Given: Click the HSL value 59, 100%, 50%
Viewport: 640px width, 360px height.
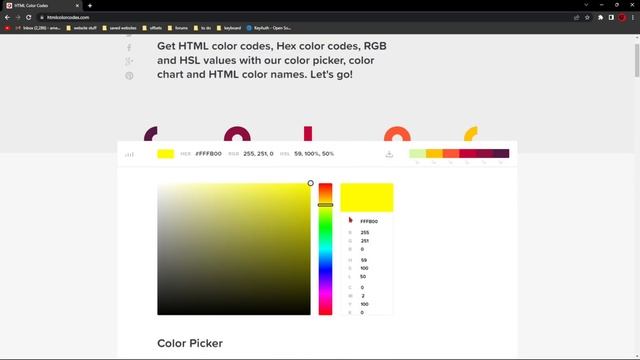Looking at the screenshot, I should 314,154.
